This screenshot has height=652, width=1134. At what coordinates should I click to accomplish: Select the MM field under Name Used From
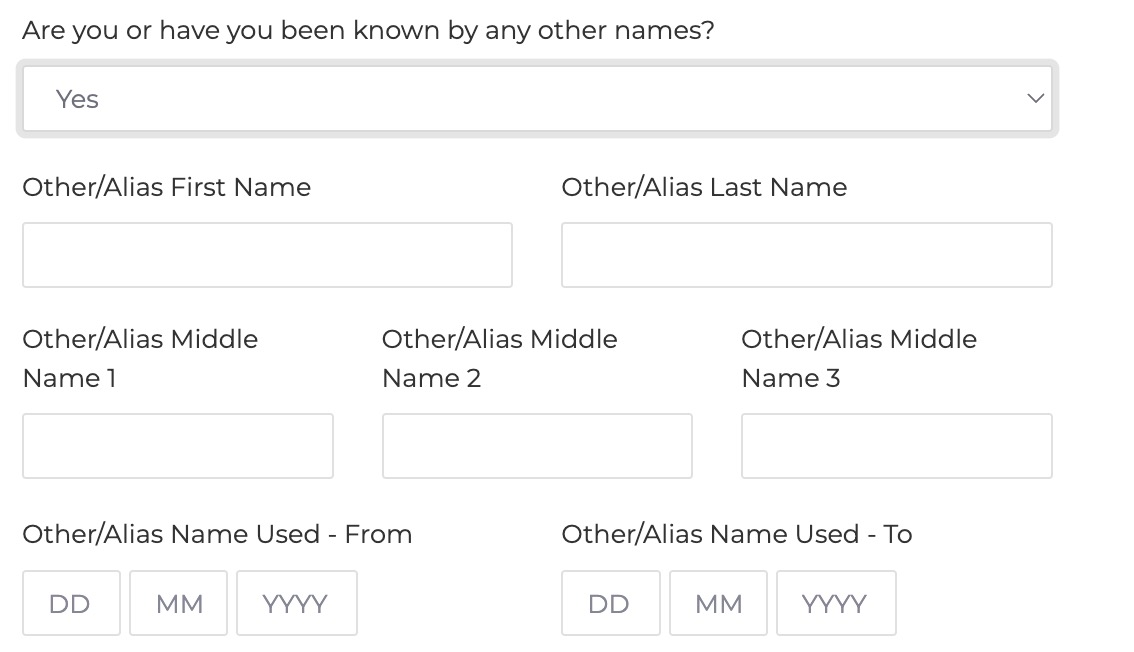click(178, 602)
